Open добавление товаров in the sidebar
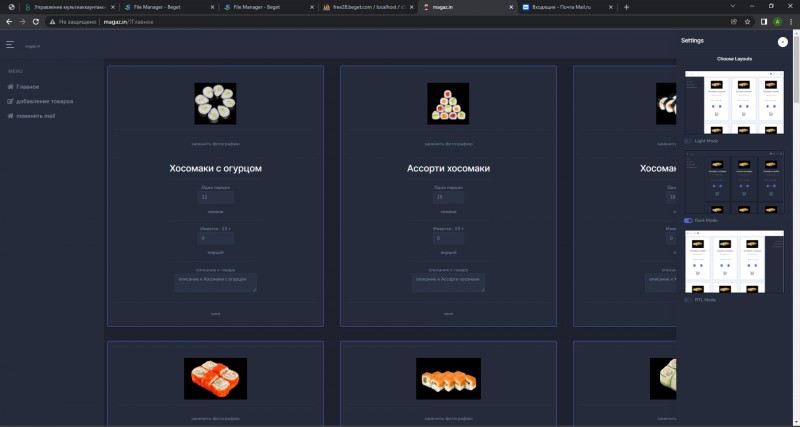800x427 pixels. (x=44, y=102)
